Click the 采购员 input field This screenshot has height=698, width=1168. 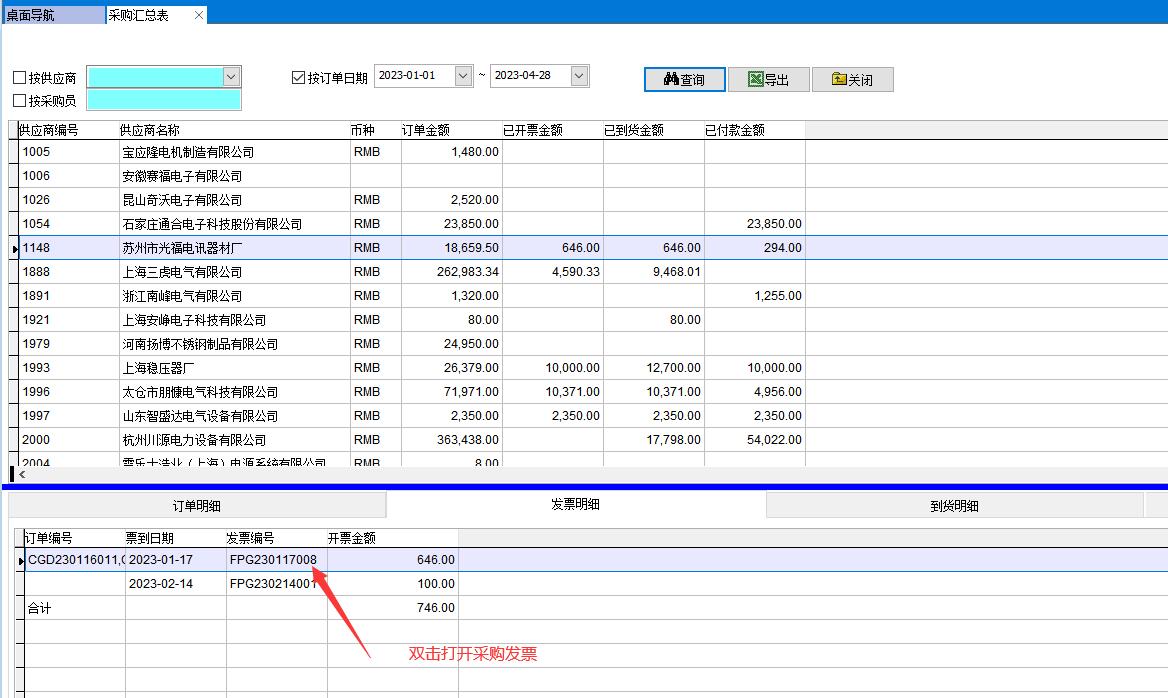(164, 100)
